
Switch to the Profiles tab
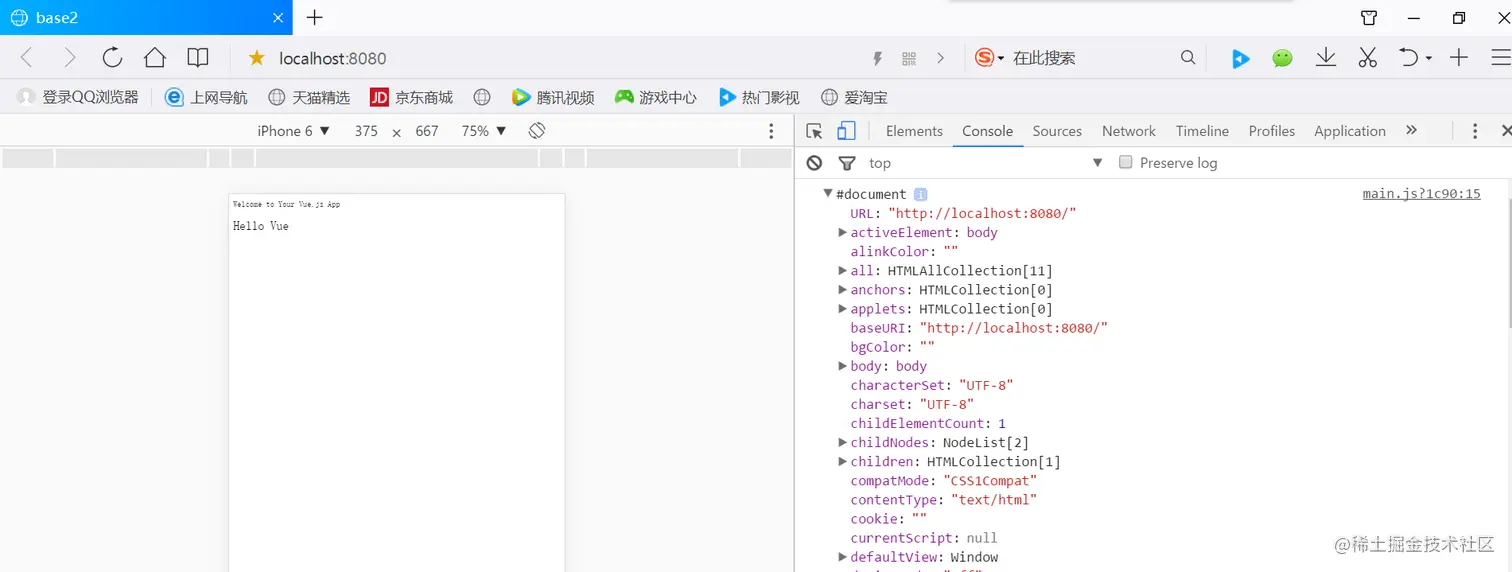[1272, 131]
